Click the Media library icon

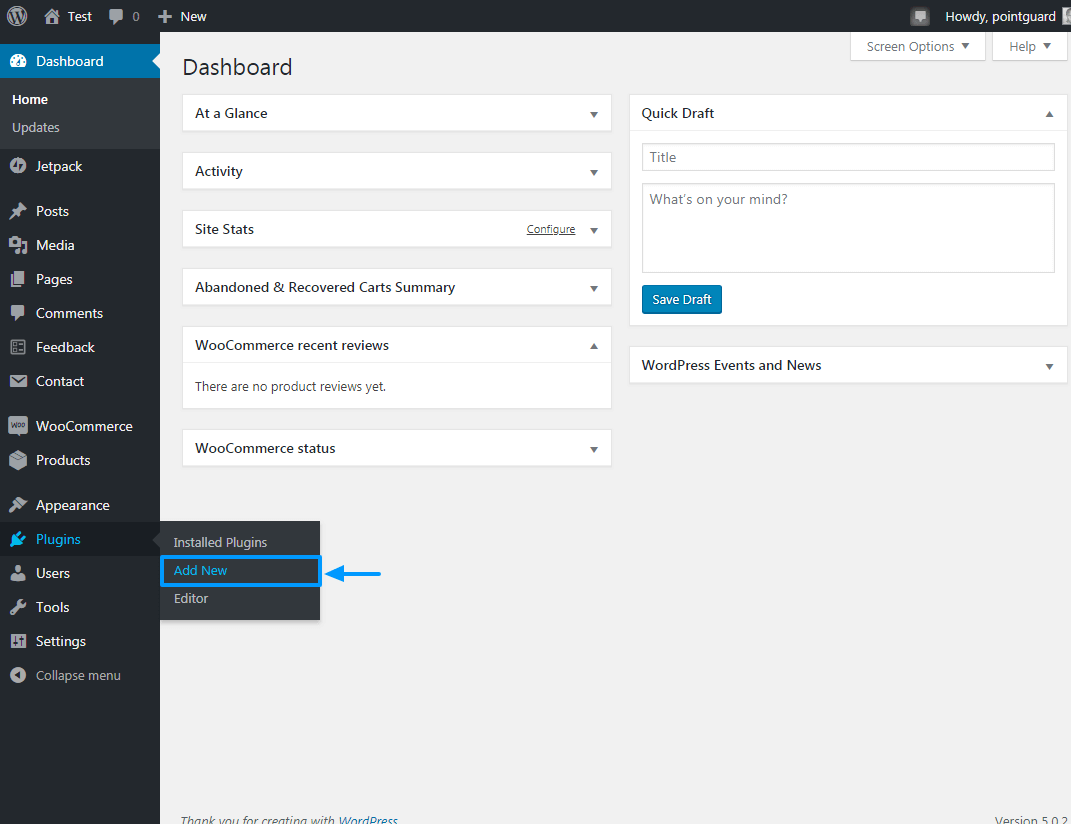(x=18, y=245)
